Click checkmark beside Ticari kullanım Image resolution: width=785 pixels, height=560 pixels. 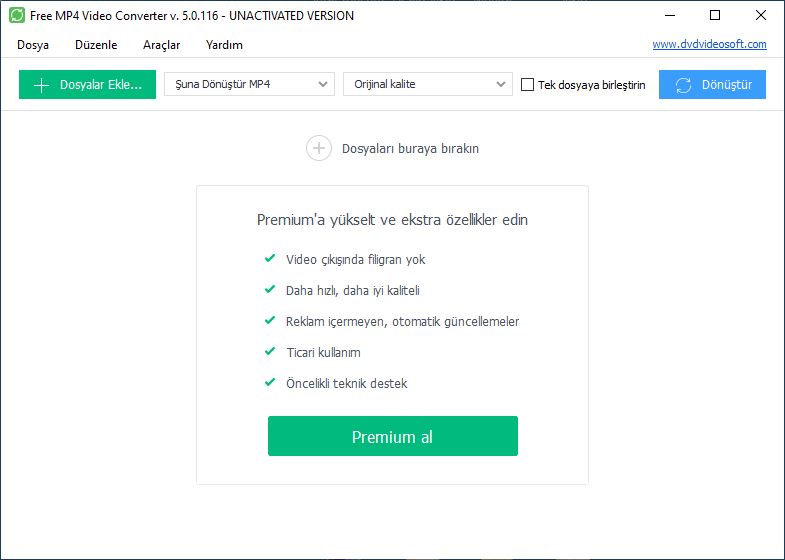[x=270, y=351]
